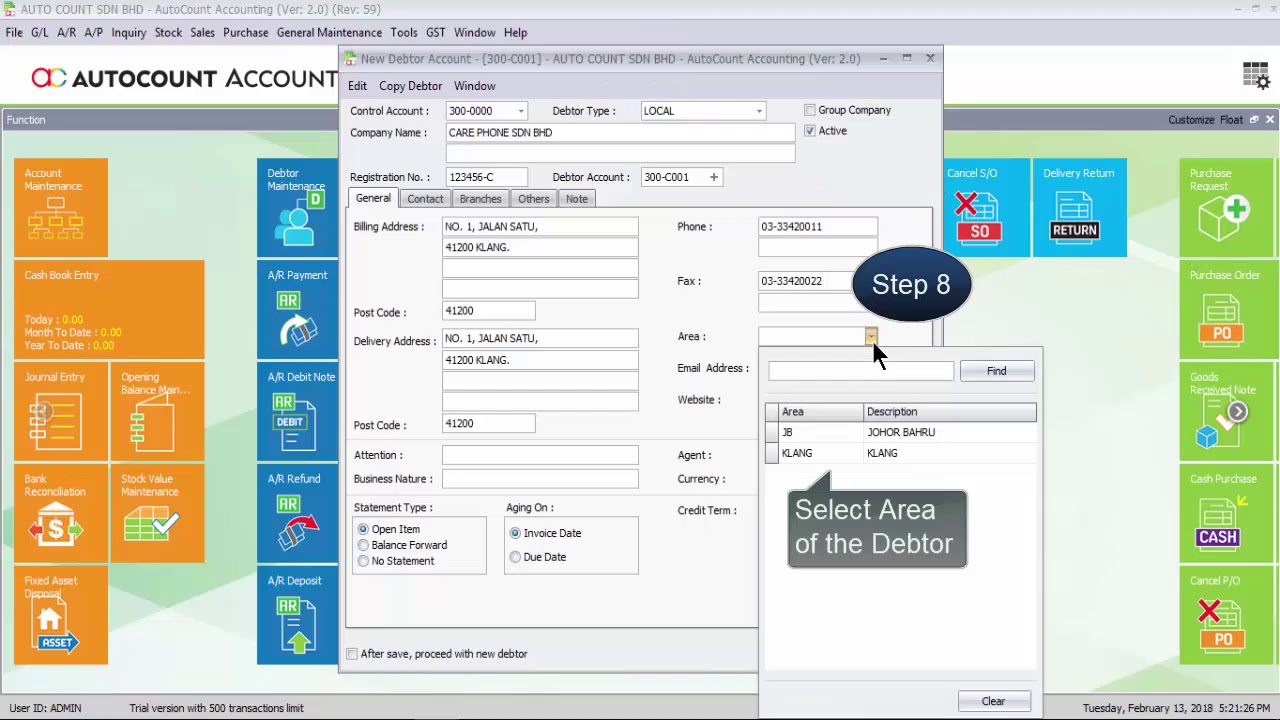
Task: Select Due Date aging option
Action: pyautogui.click(x=515, y=557)
